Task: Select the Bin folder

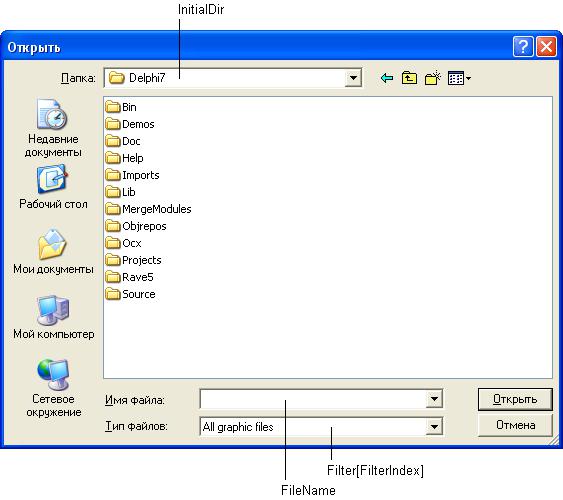Action: [121, 107]
